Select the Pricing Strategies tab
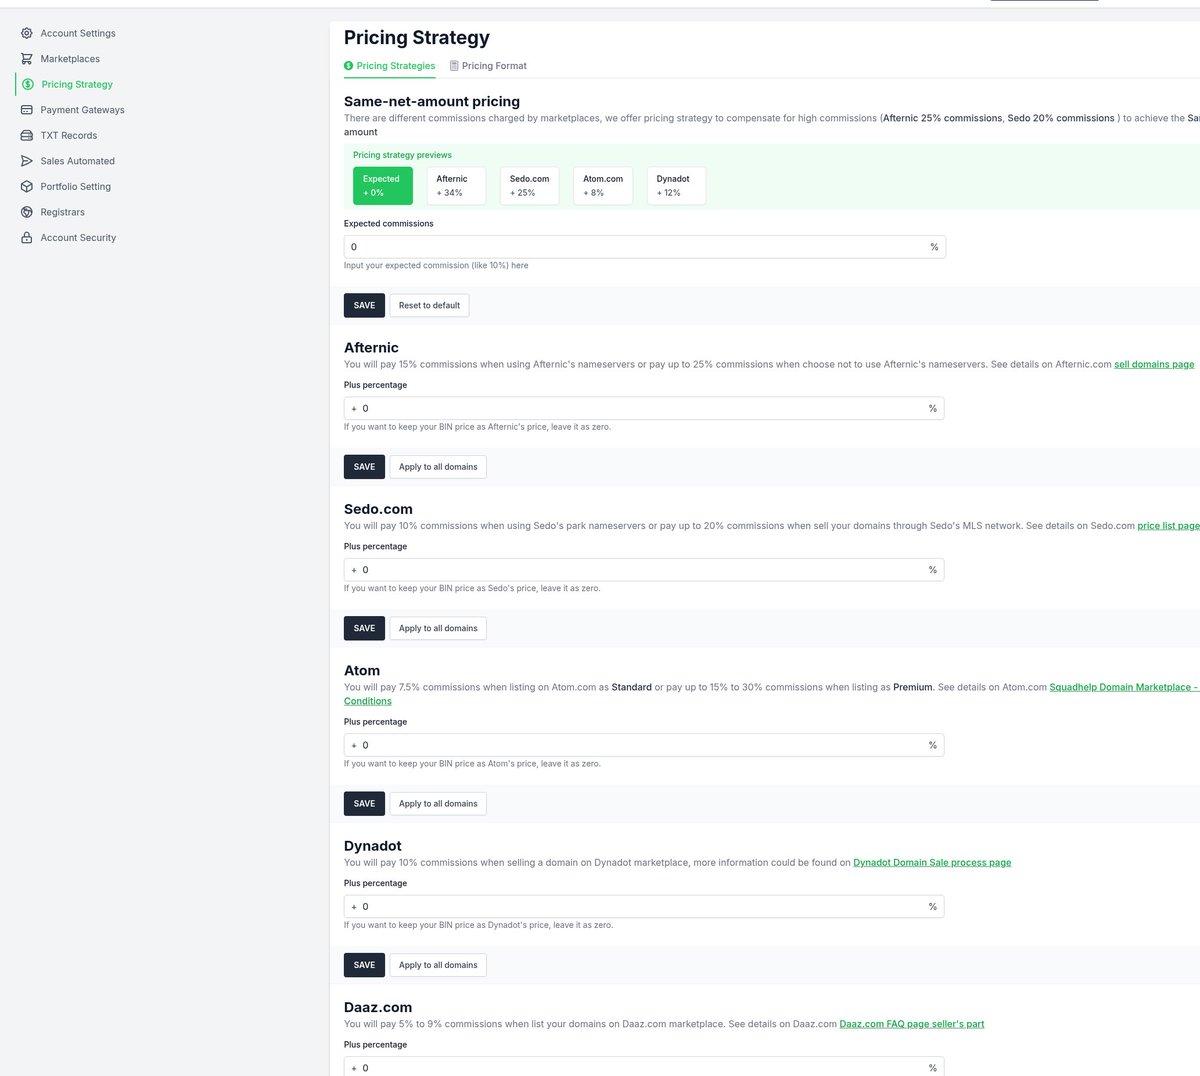1200x1076 pixels. pyautogui.click(x=390, y=66)
